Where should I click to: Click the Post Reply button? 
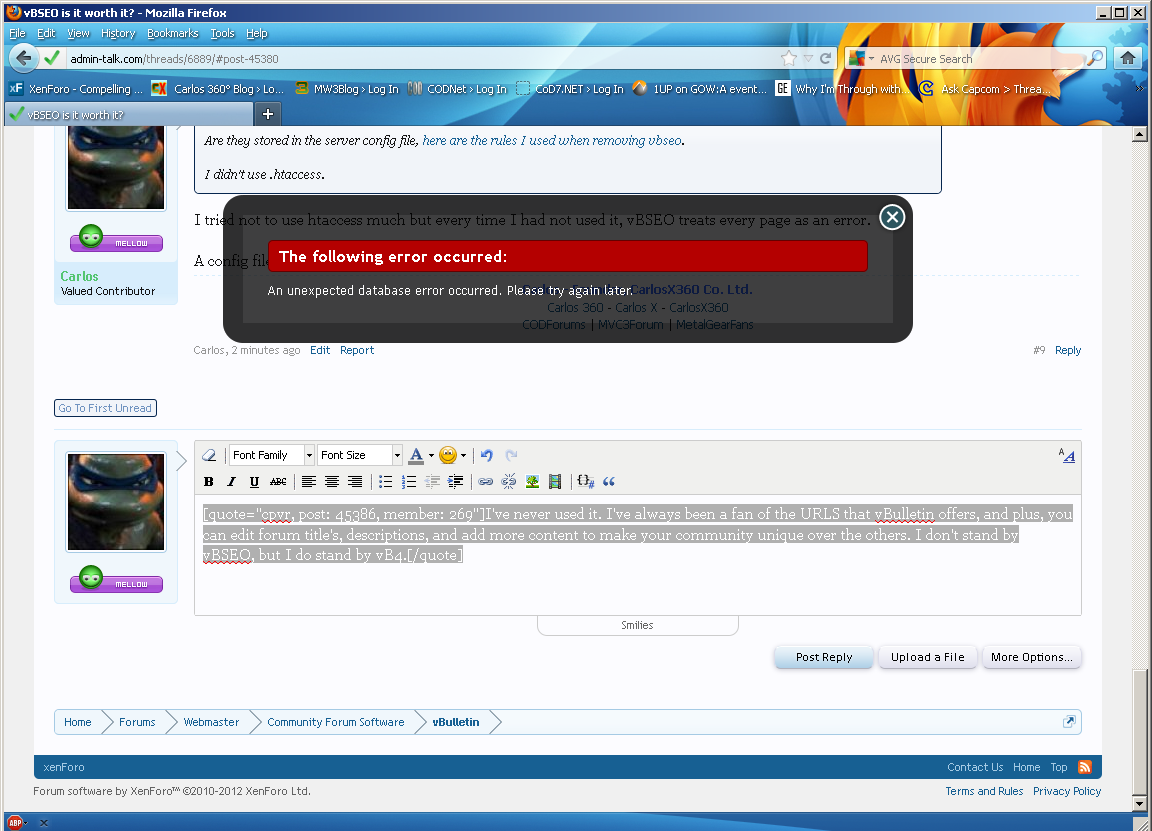click(824, 657)
